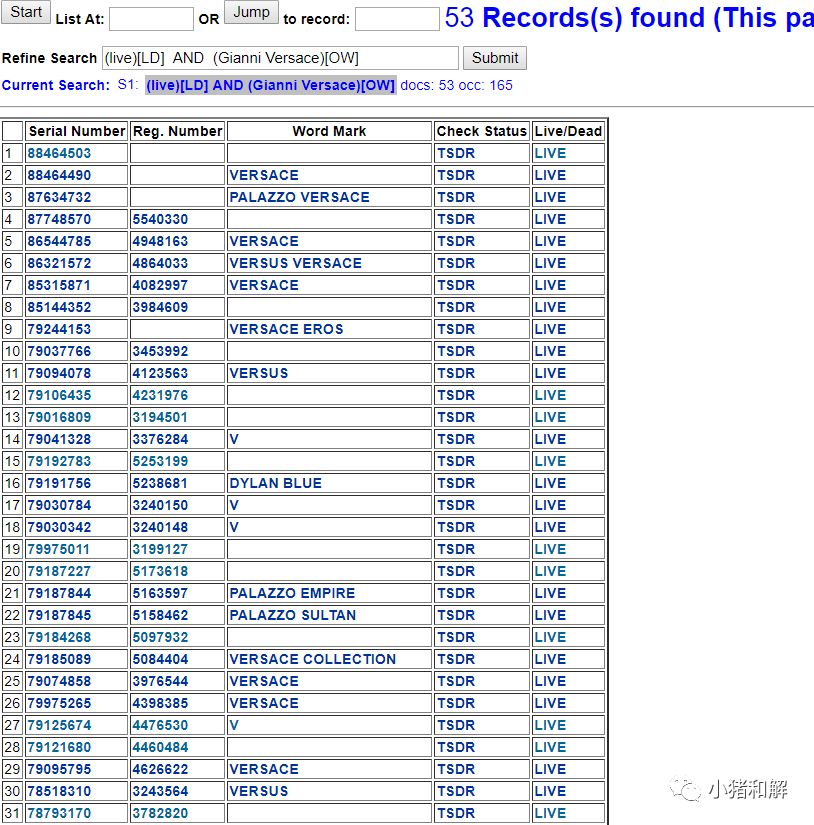
Task: Open registration number 4460484
Action: pos(160,748)
